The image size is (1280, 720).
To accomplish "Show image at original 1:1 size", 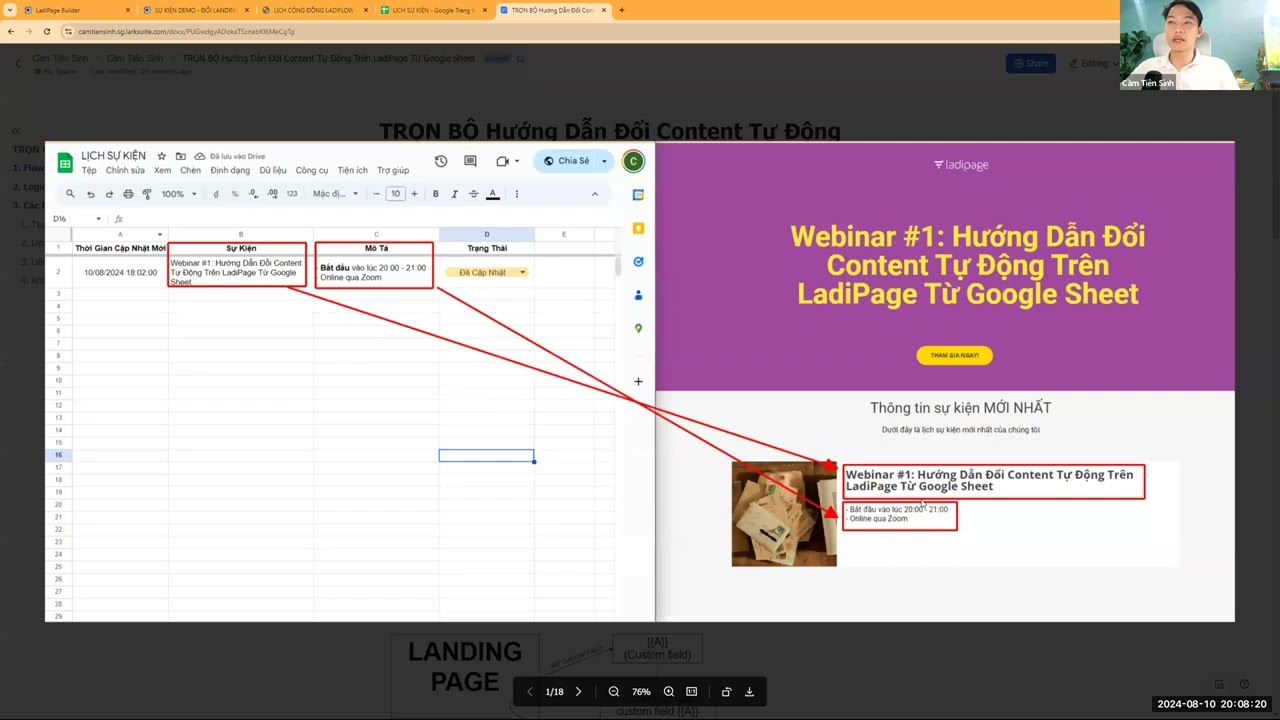I will point(692,692).
